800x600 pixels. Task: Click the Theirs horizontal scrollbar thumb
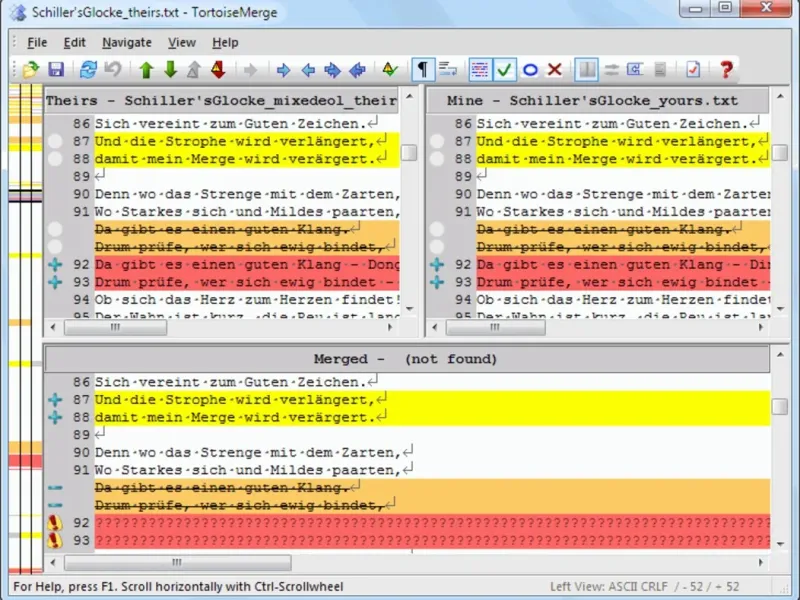coord(116,327)
